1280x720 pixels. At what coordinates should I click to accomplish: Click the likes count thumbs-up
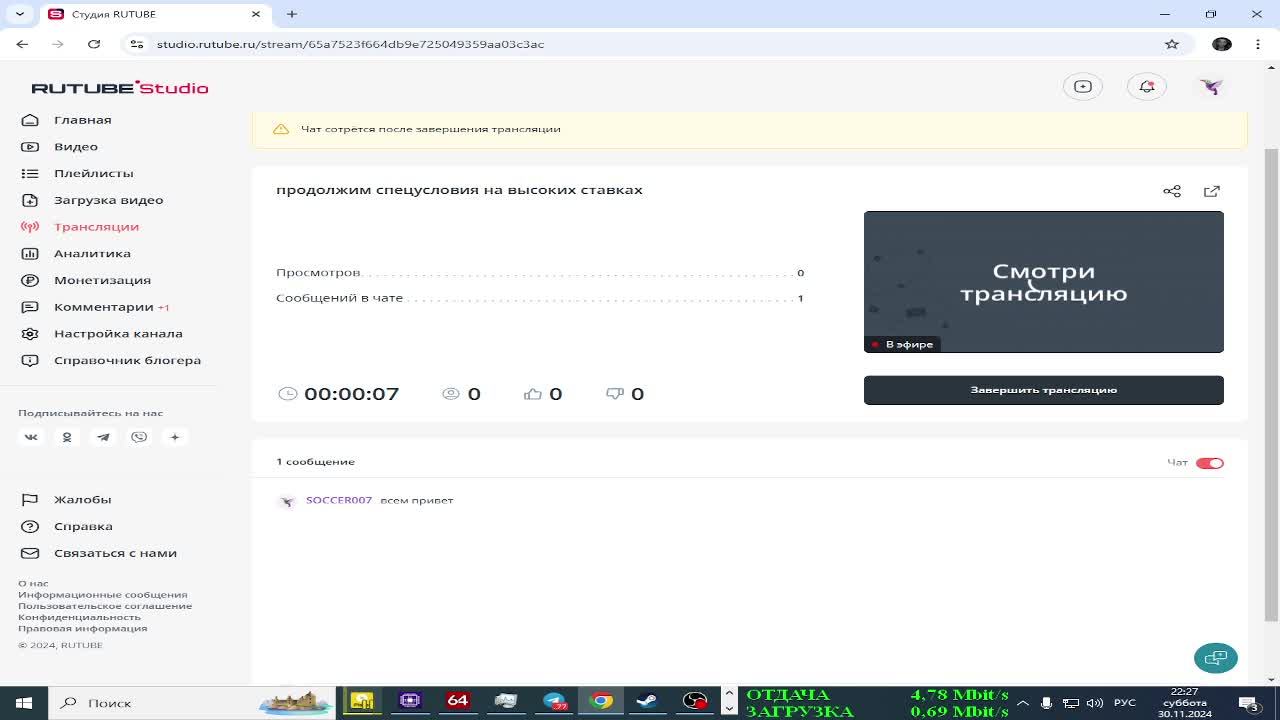pyautogui.click(x=533, y=394)
